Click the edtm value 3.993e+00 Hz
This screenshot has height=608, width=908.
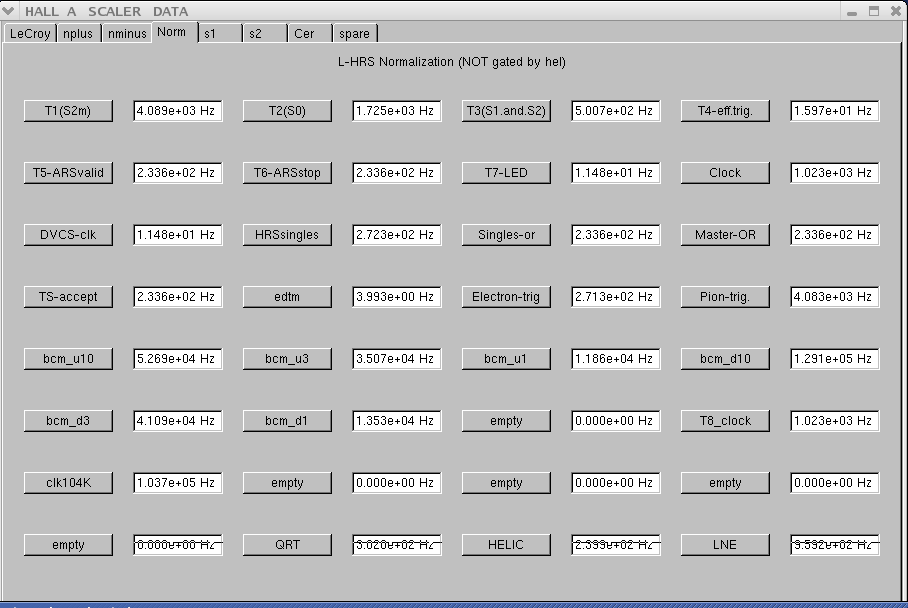[x=397, y=296]
